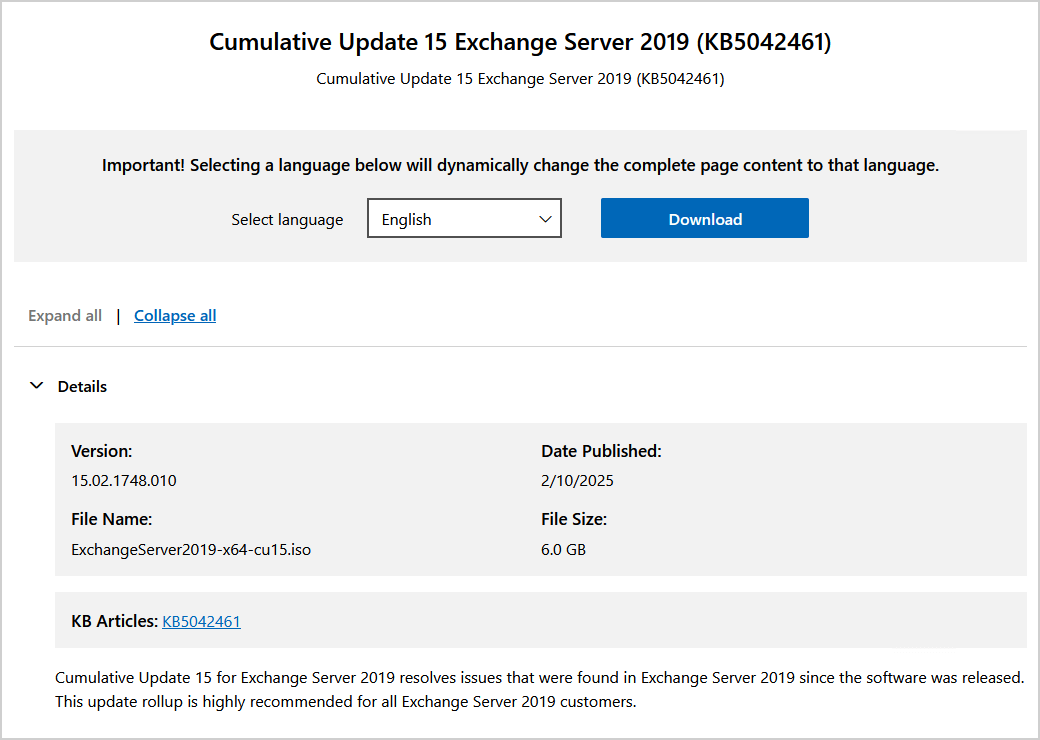This screenshot has width=1040, height=740.
Task: Click the bold Cumulative Update 15 page title
Action: [520, 42]
